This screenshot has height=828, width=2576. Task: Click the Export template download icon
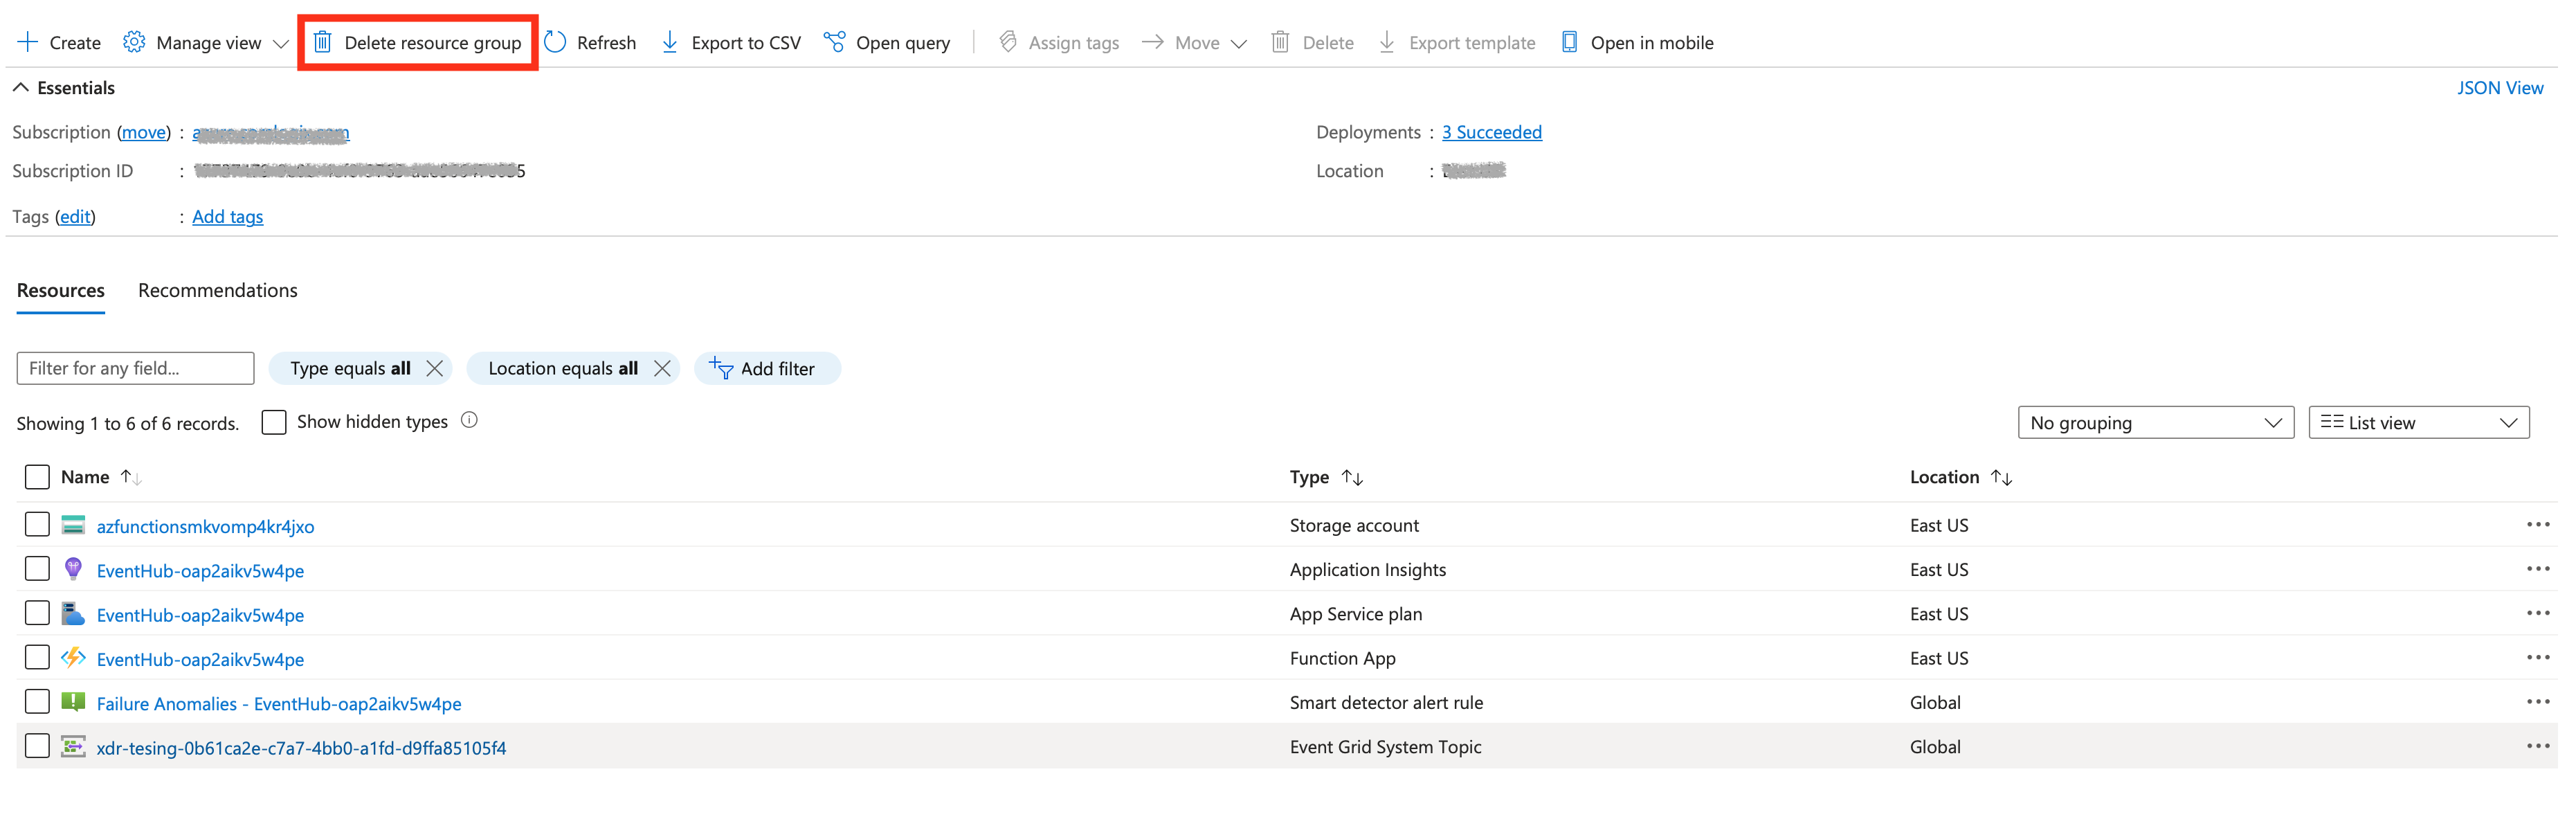1387,42
